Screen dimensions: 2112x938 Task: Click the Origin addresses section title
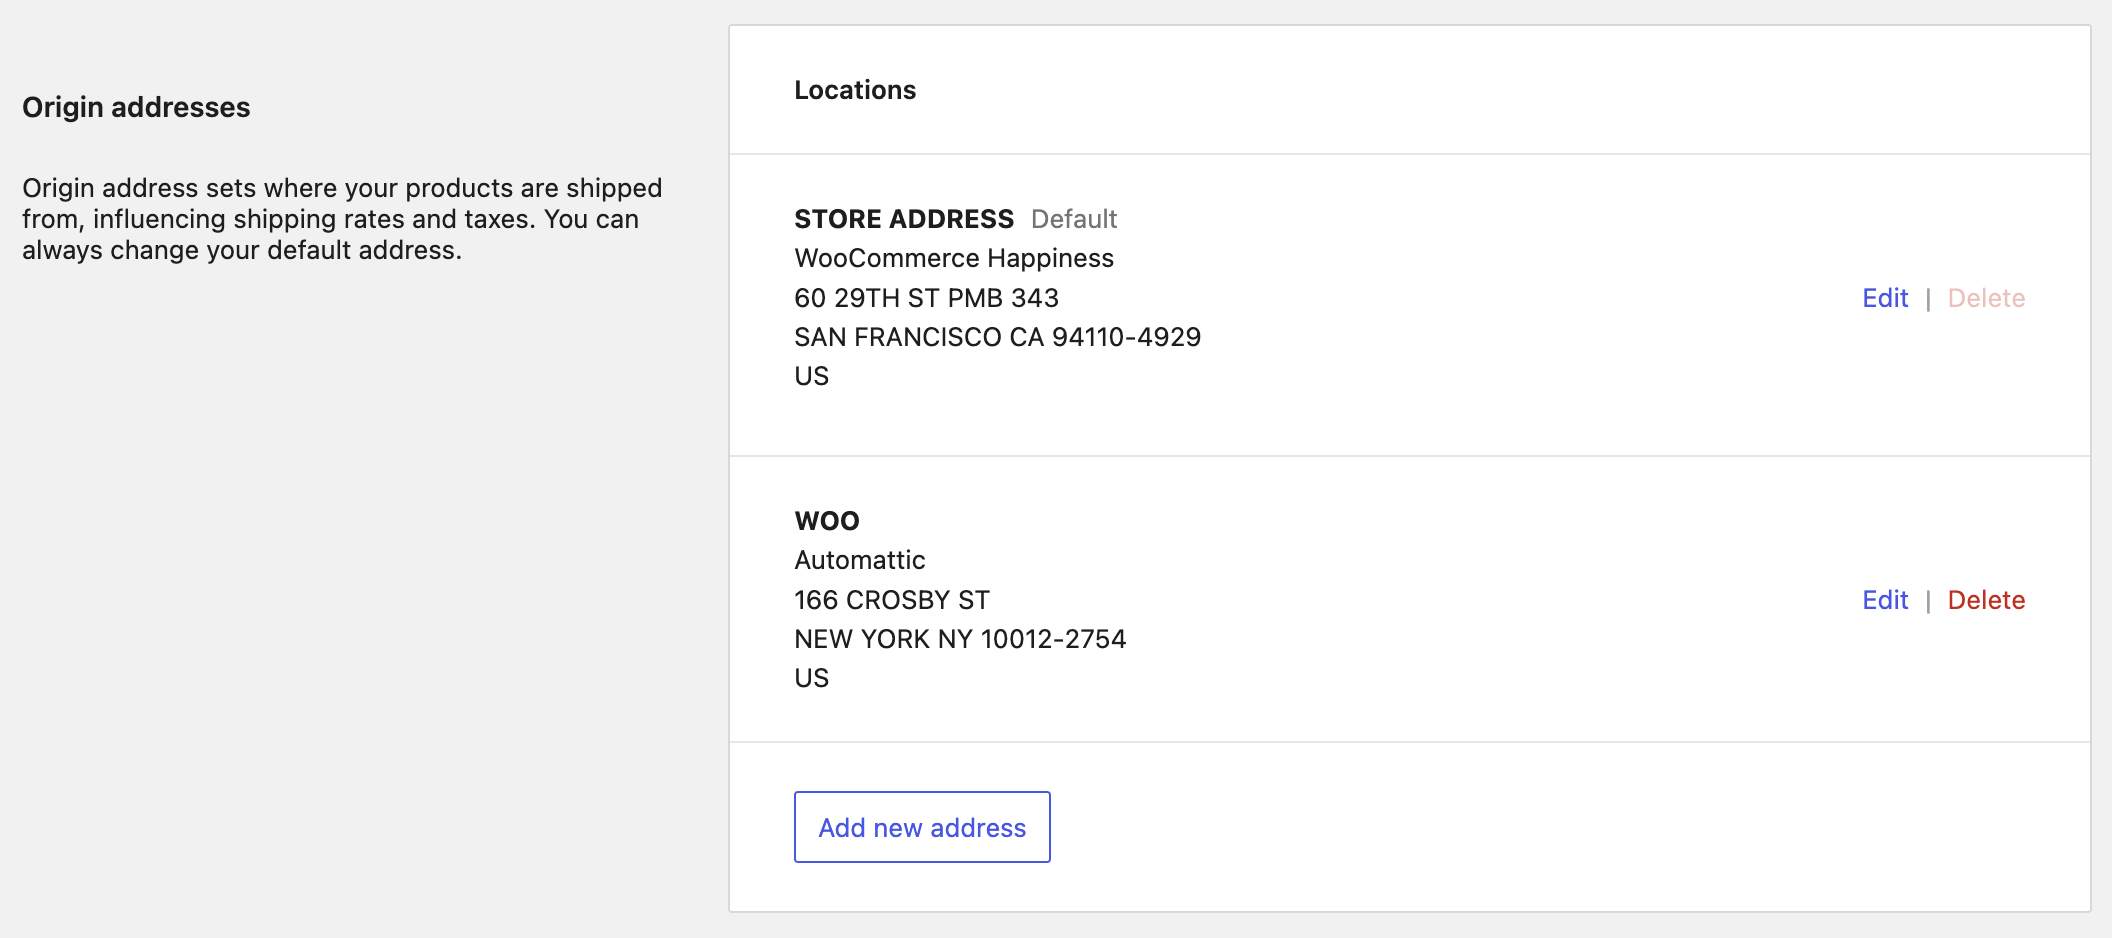click(x=138, y=107)
